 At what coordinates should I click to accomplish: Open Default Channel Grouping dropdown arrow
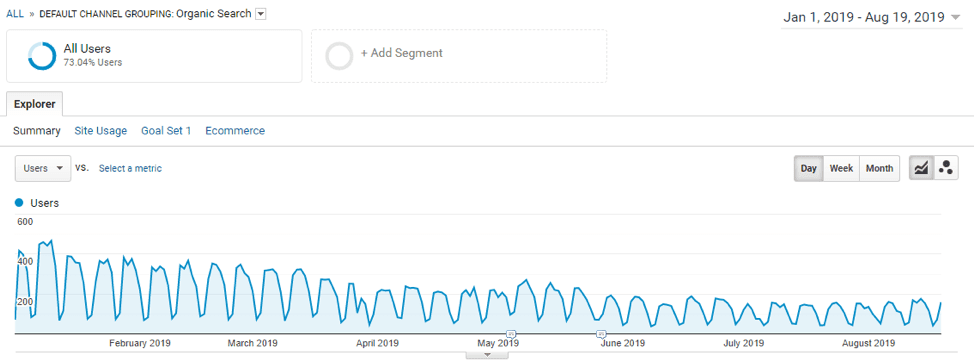click(261, 14)
